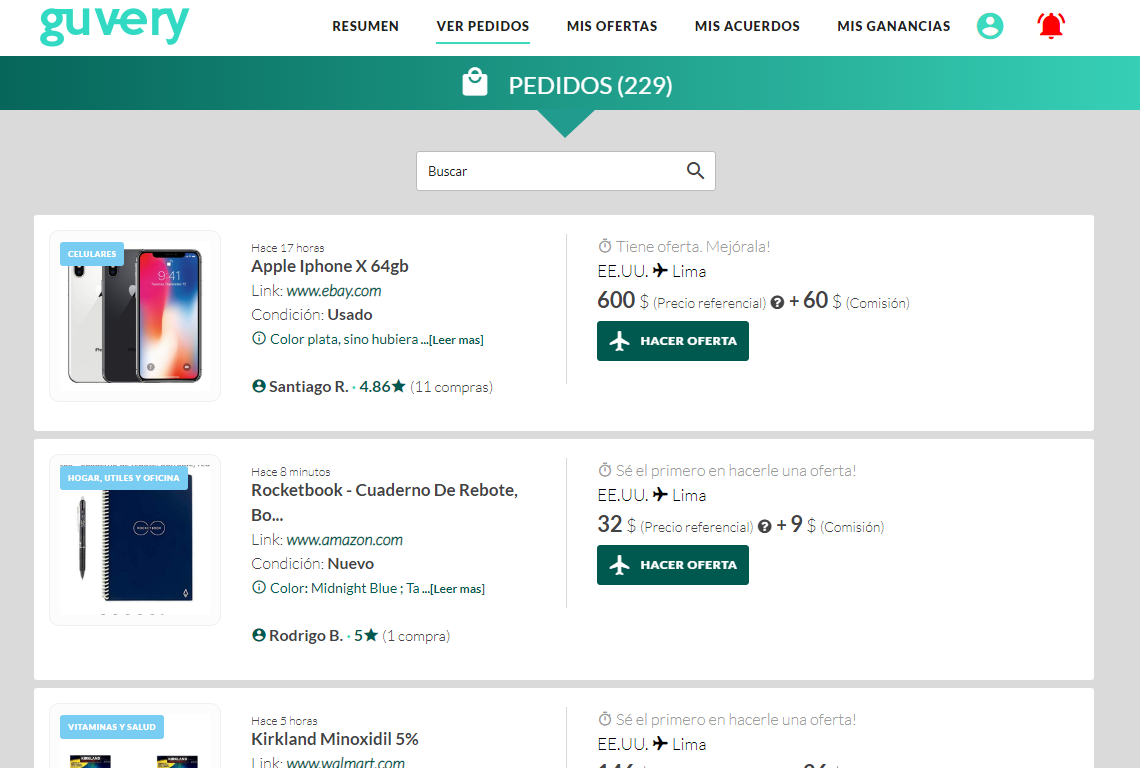Click HACER OFERTA for the Rocketbook order
The width and height of the screenshot is (1140, 768).
pos(673,564)
